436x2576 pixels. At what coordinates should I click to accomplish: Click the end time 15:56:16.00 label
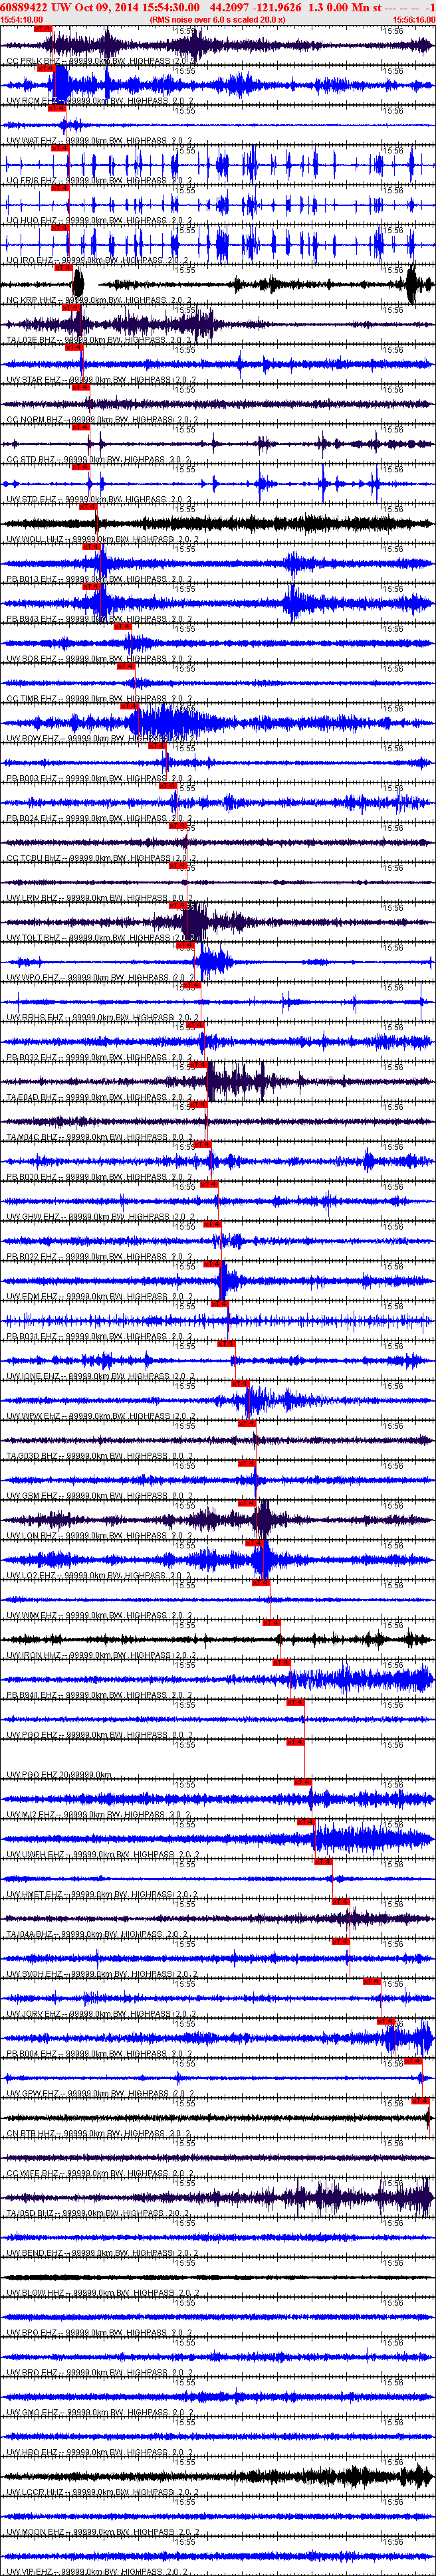(x=413, y=19)
